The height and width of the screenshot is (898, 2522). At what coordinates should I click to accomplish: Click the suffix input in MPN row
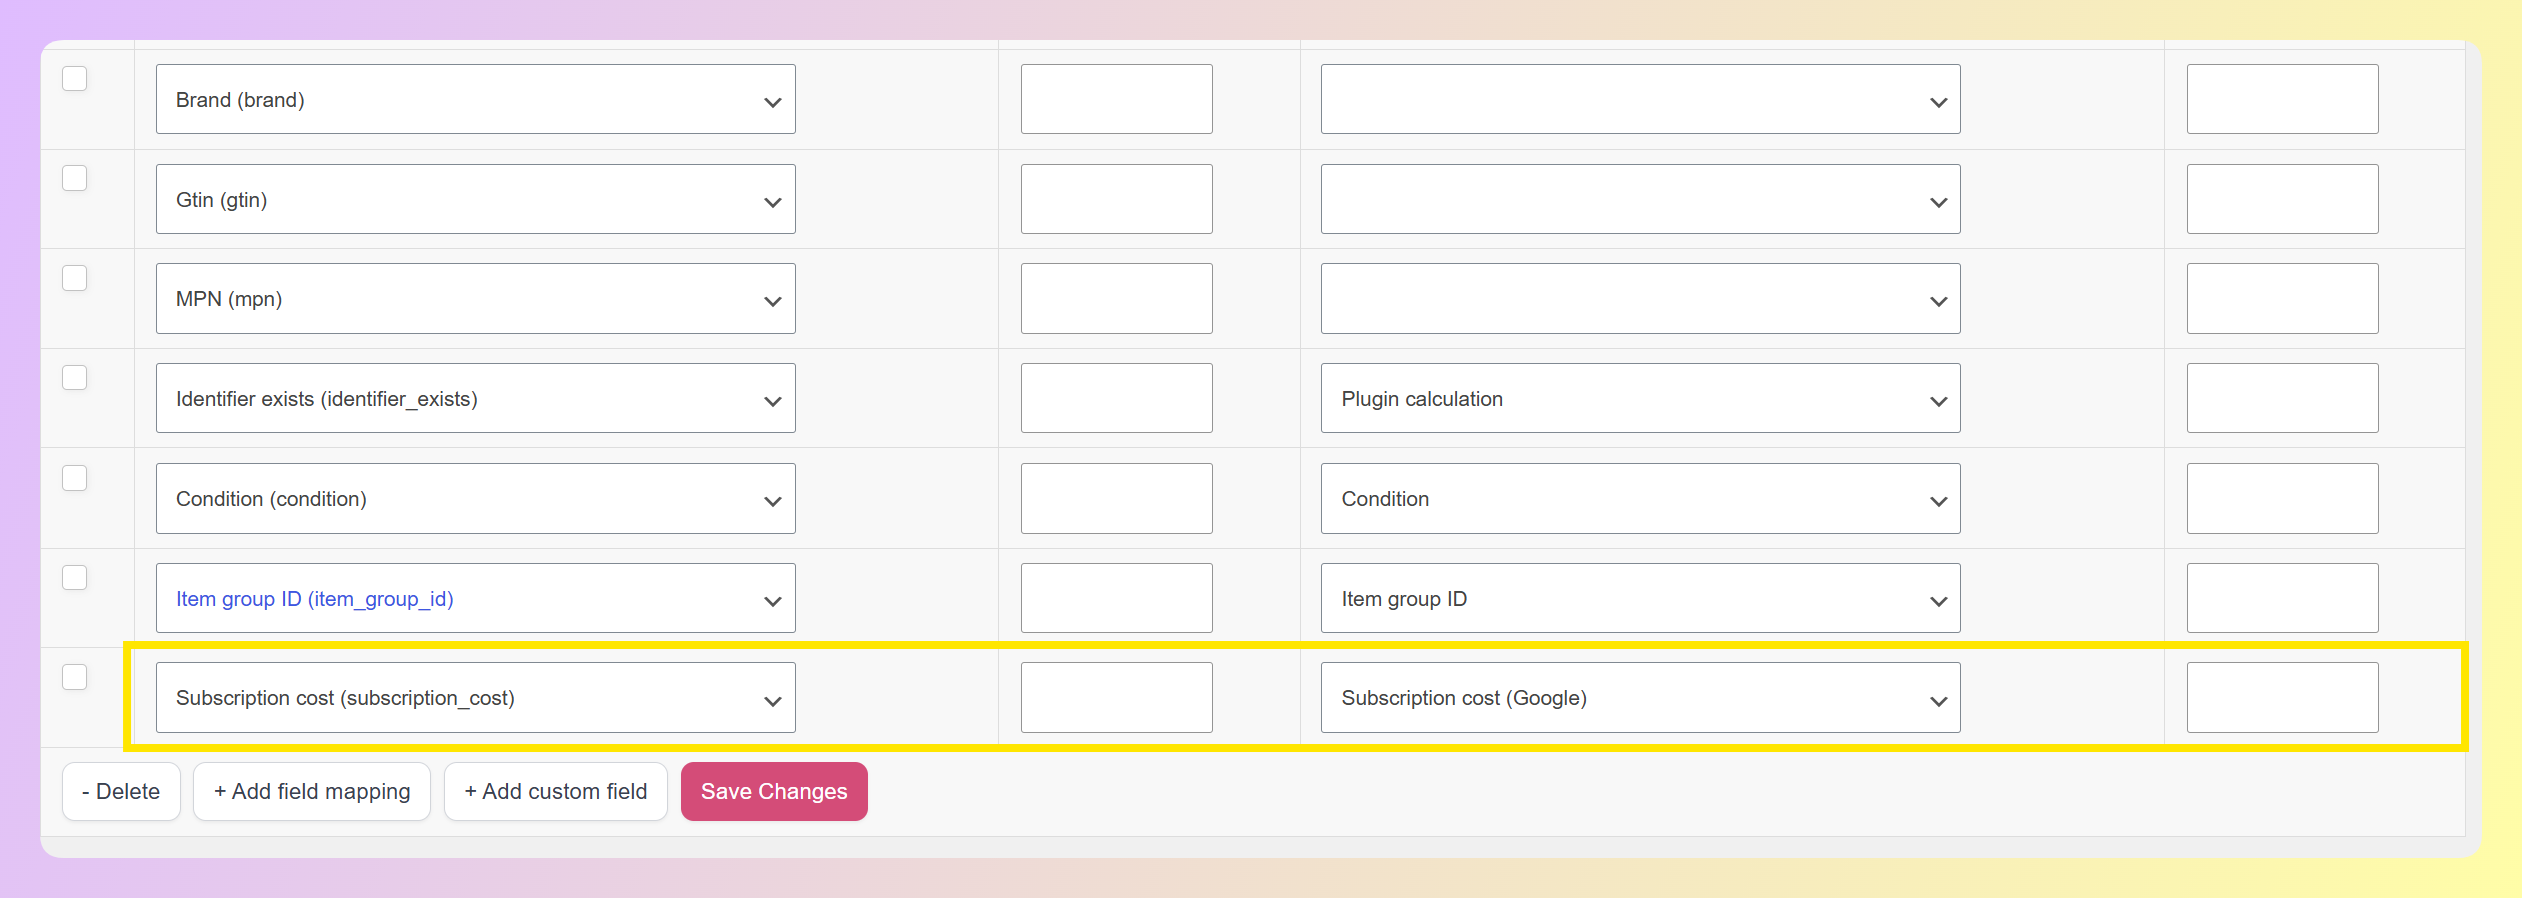(x=2282, y=298)
